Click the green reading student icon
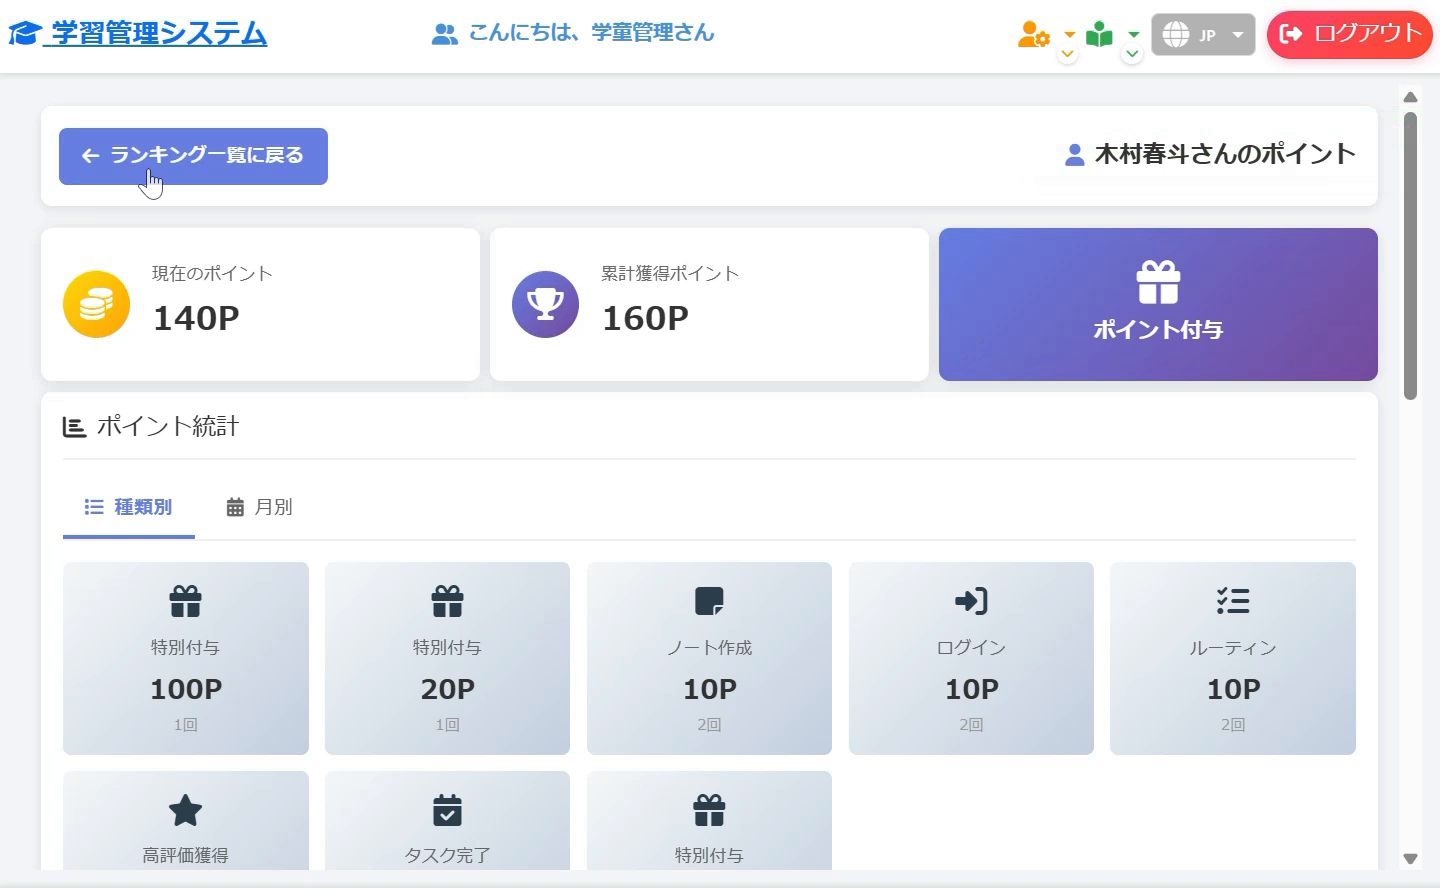The image size is (1440, 896). click(x=1099, y=34)
